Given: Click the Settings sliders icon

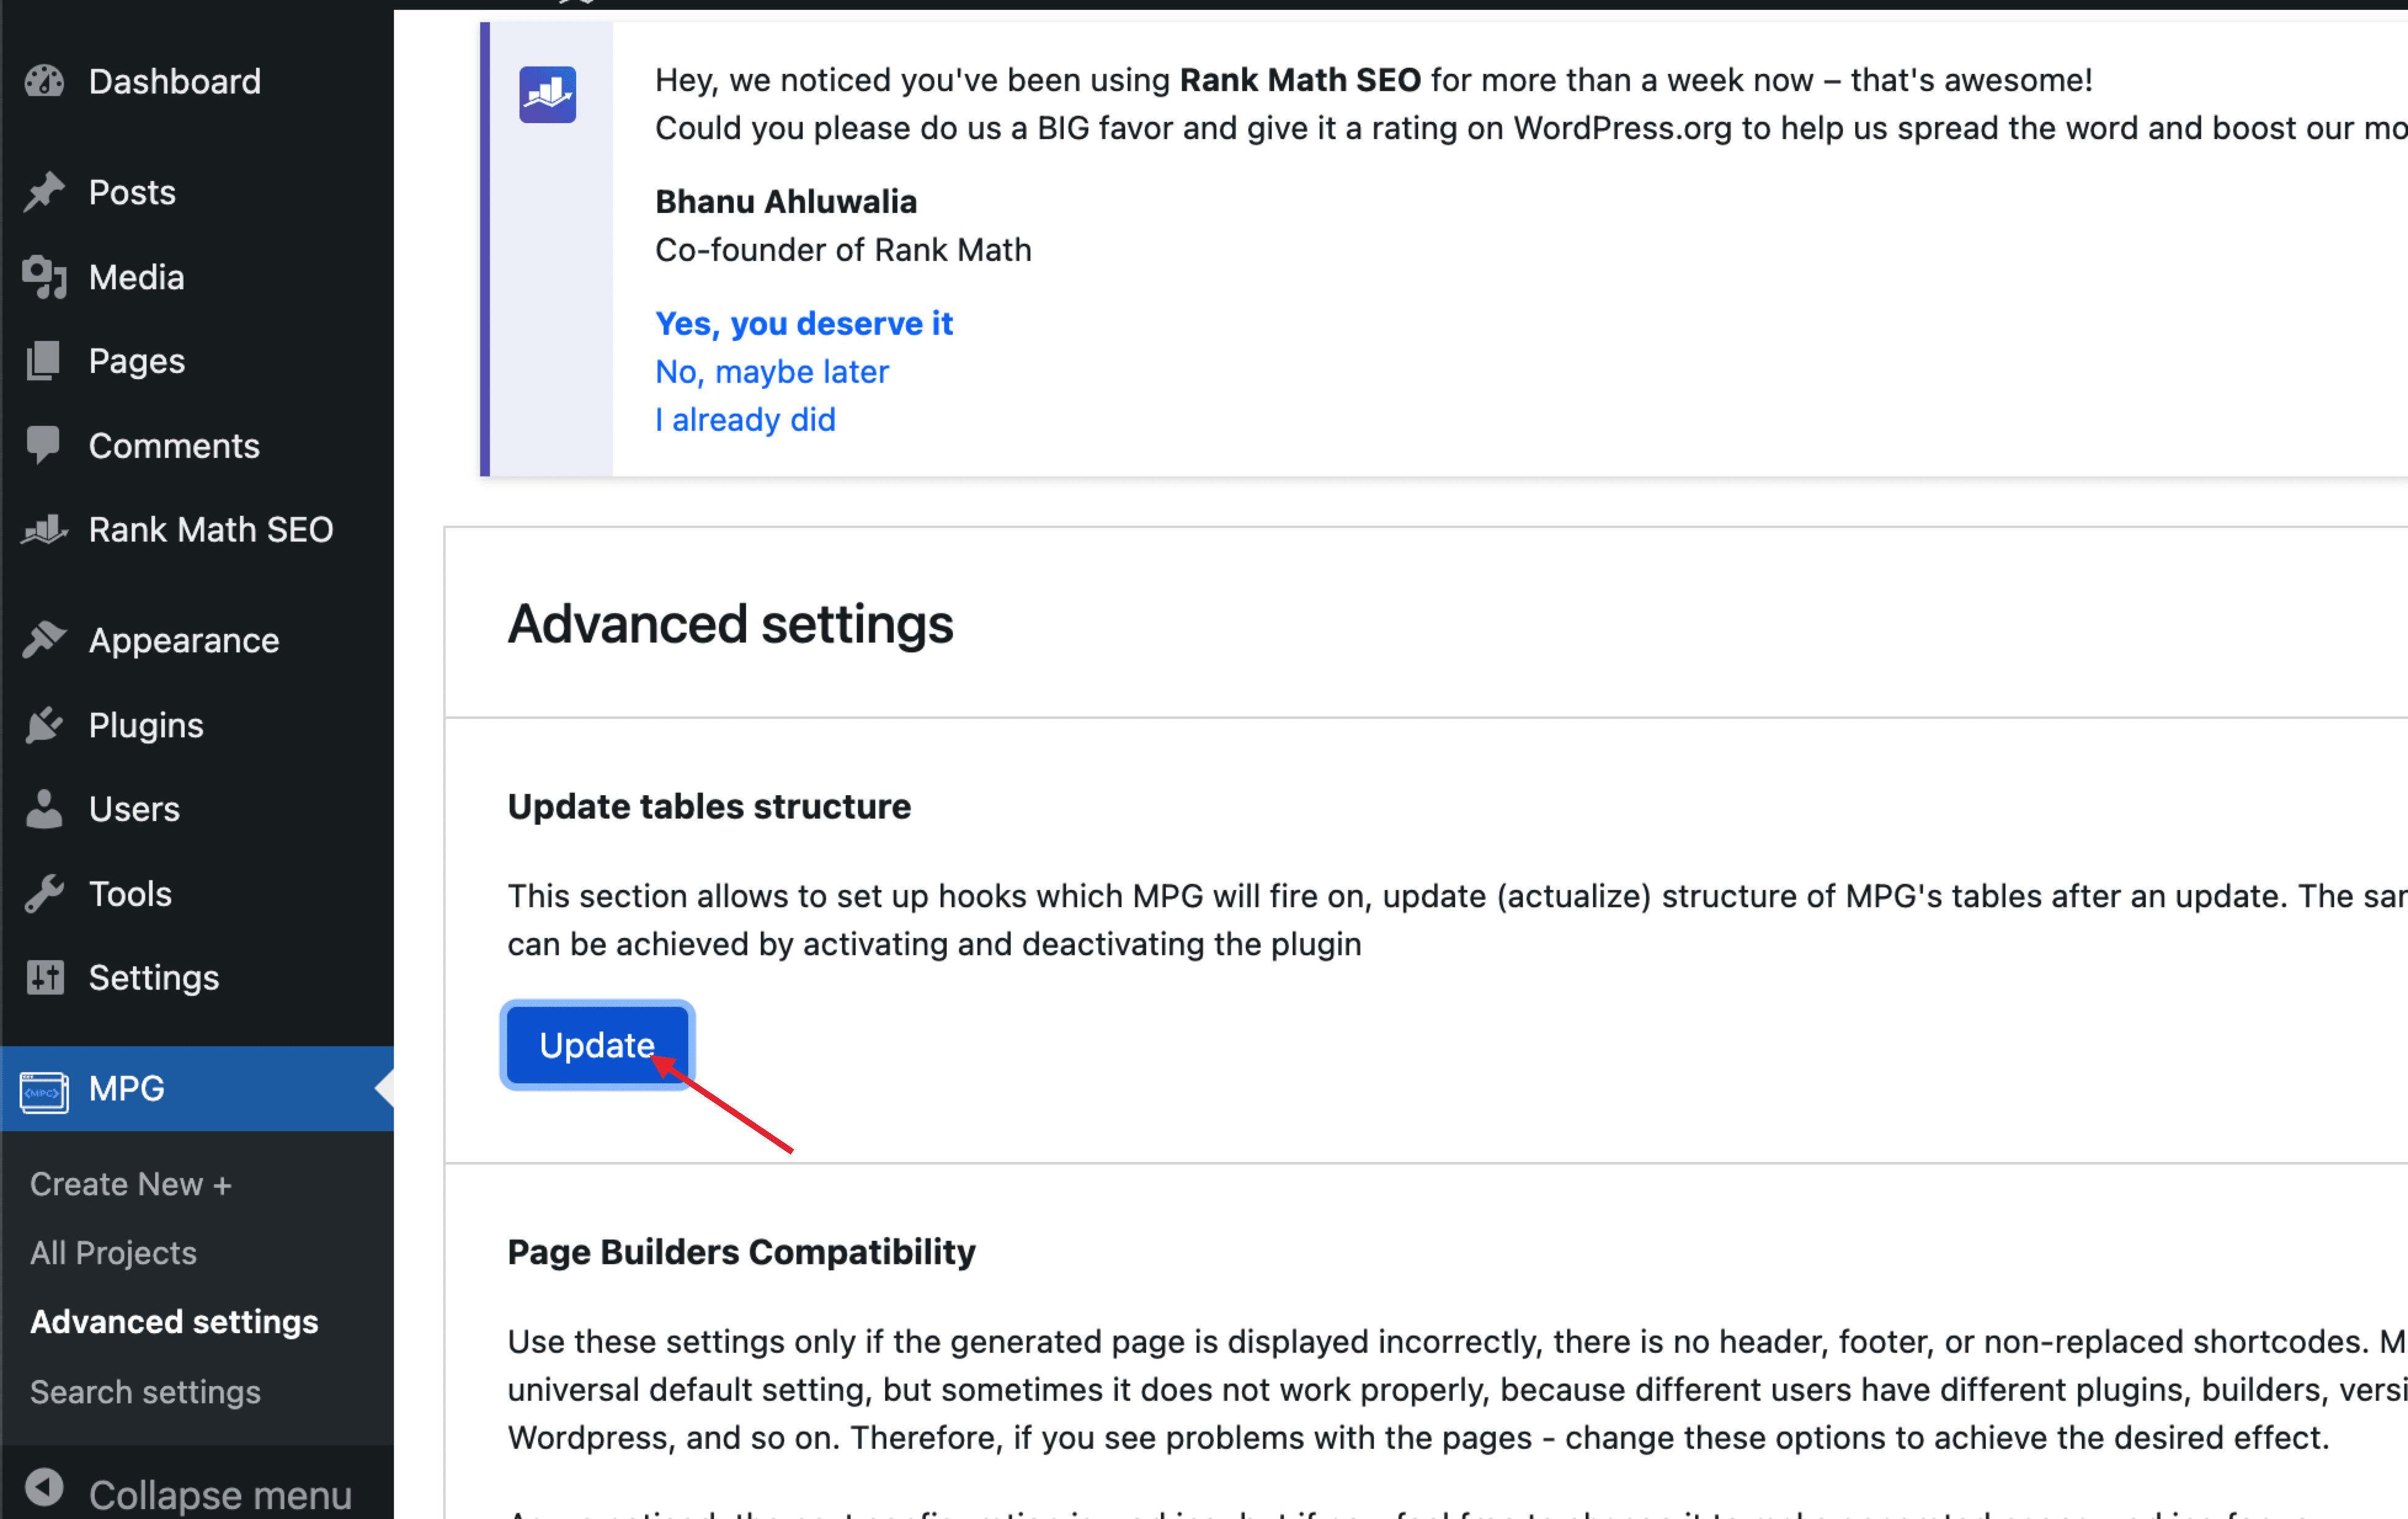Looking at the screenshot, I should click(44, 977).
